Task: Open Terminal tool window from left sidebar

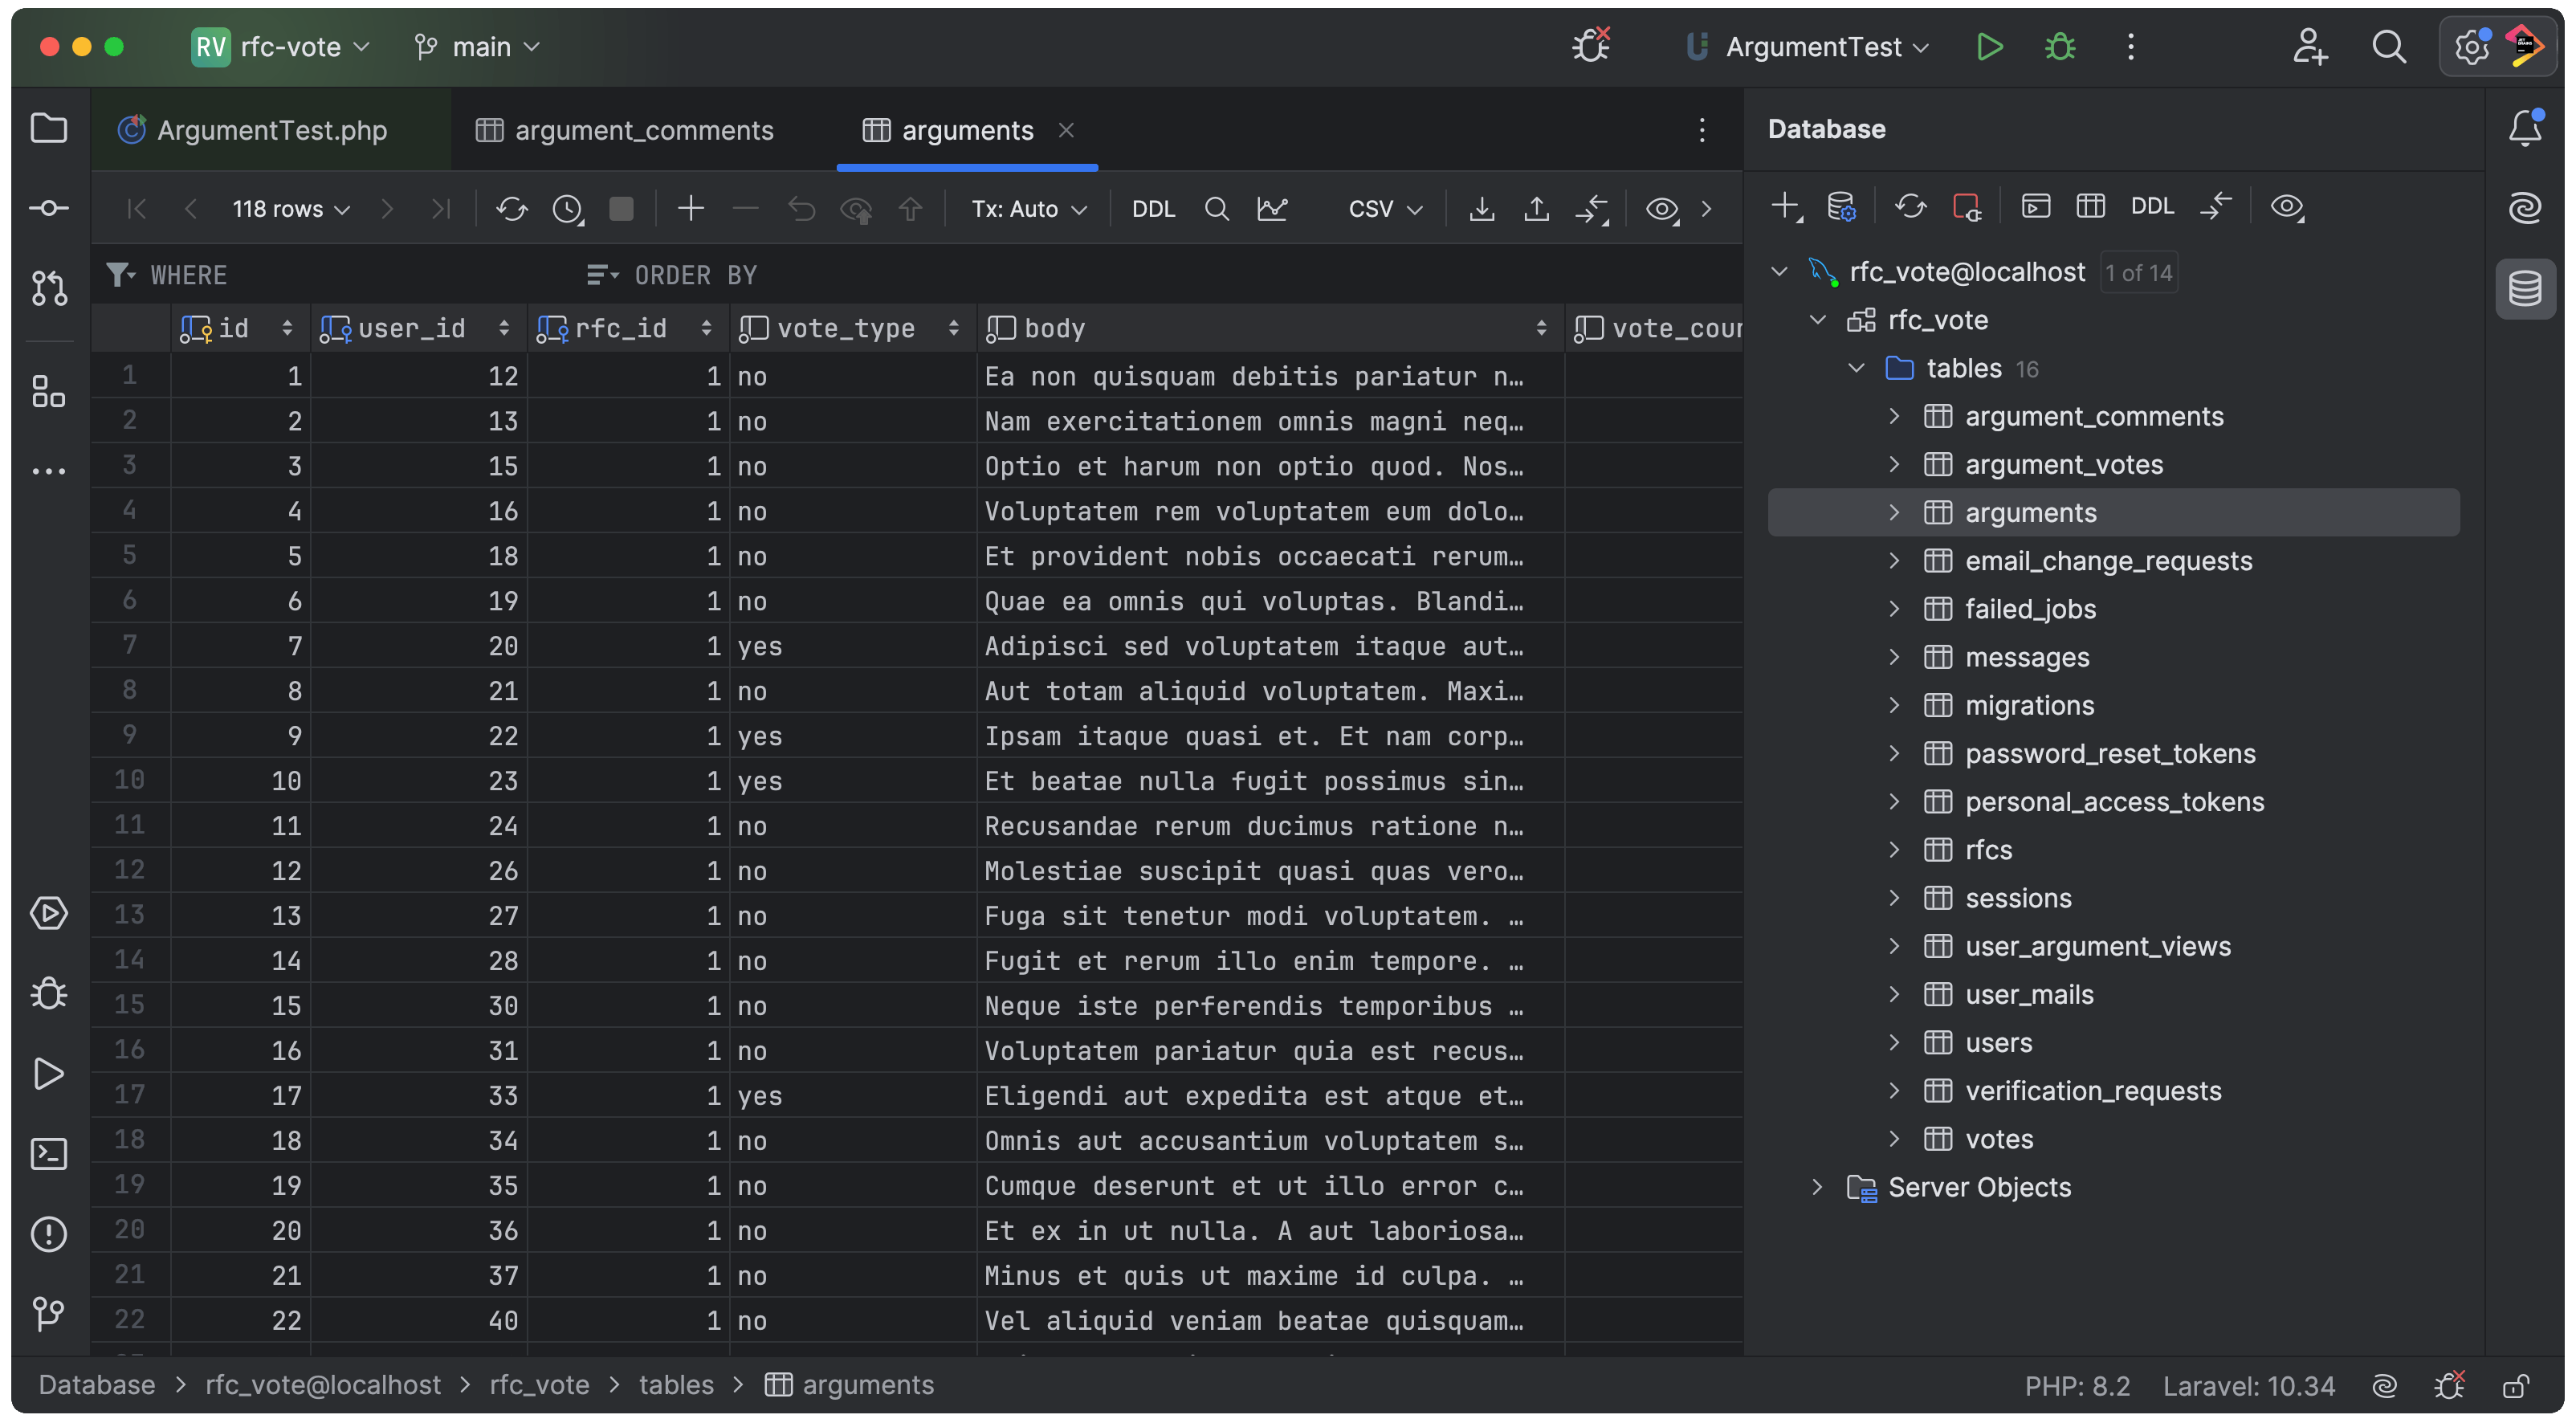Action: point(48,1154)
